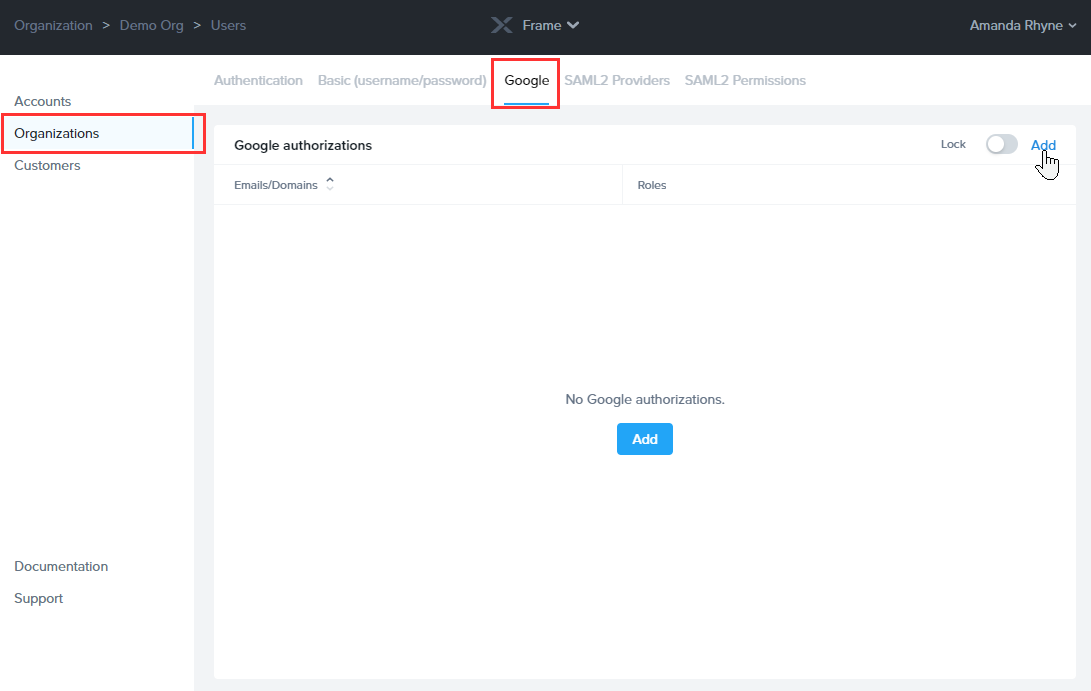Expand the Amanda Rhyne user menu
Viewport: 1091px width, 691px height.
point(1022,25)
